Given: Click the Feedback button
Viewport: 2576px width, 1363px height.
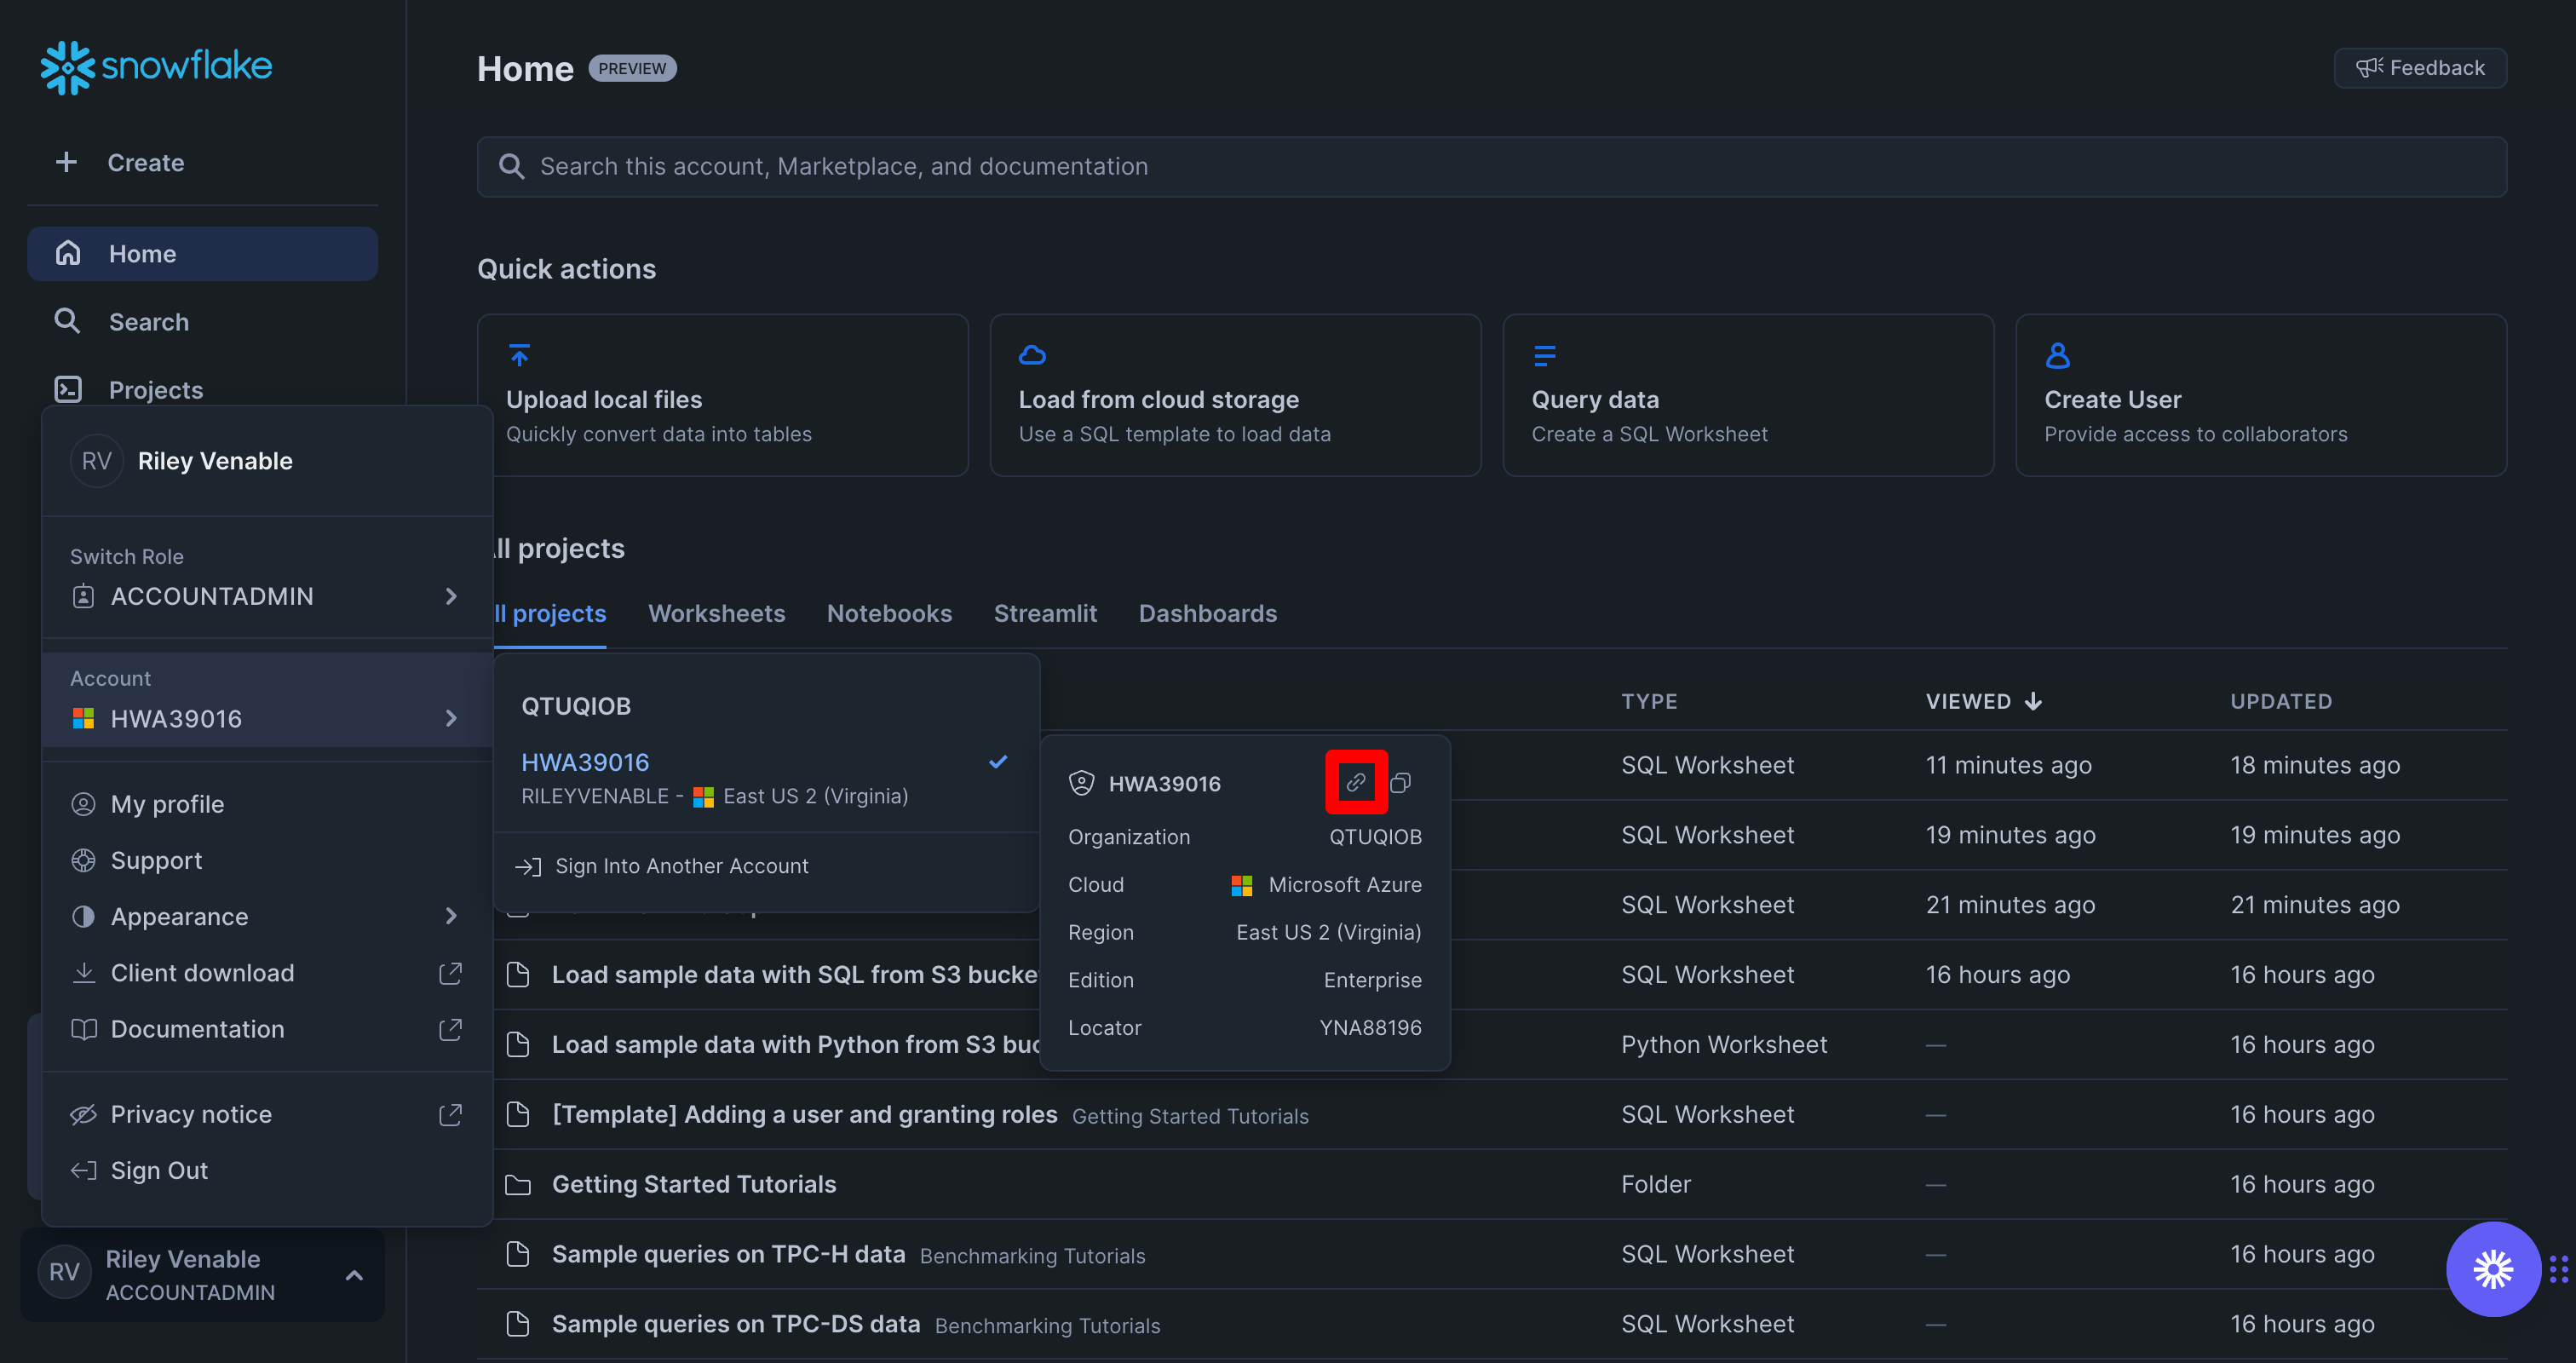Looking at the screenshot, I should point(2419,68).
